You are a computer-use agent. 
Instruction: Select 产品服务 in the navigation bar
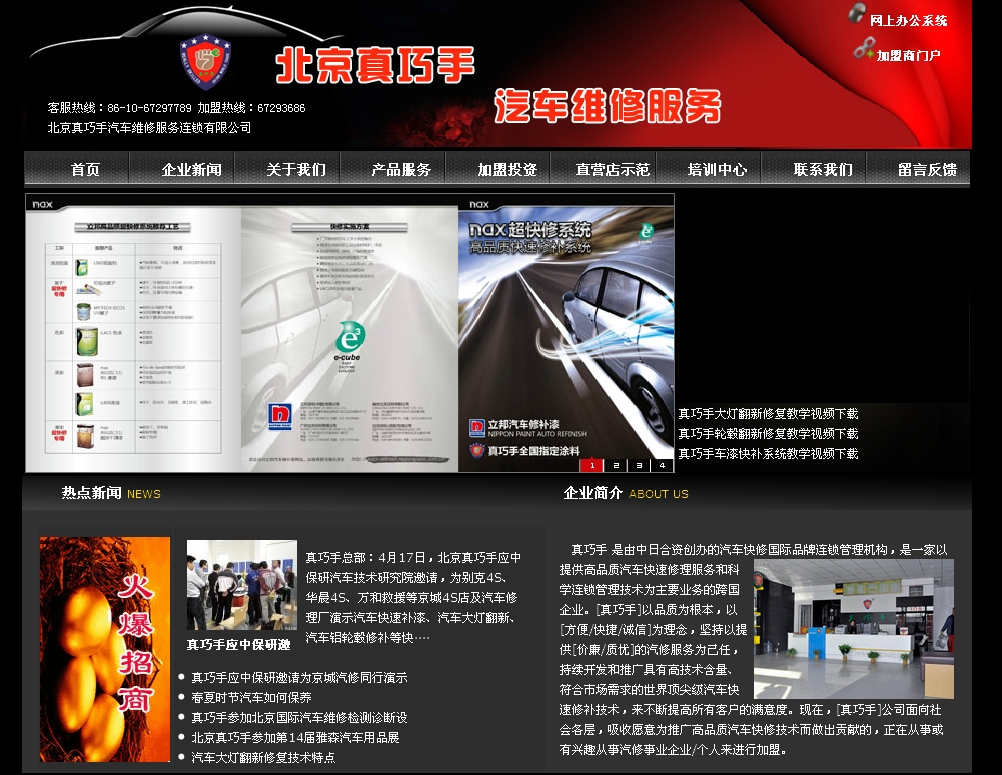[401, 169]
